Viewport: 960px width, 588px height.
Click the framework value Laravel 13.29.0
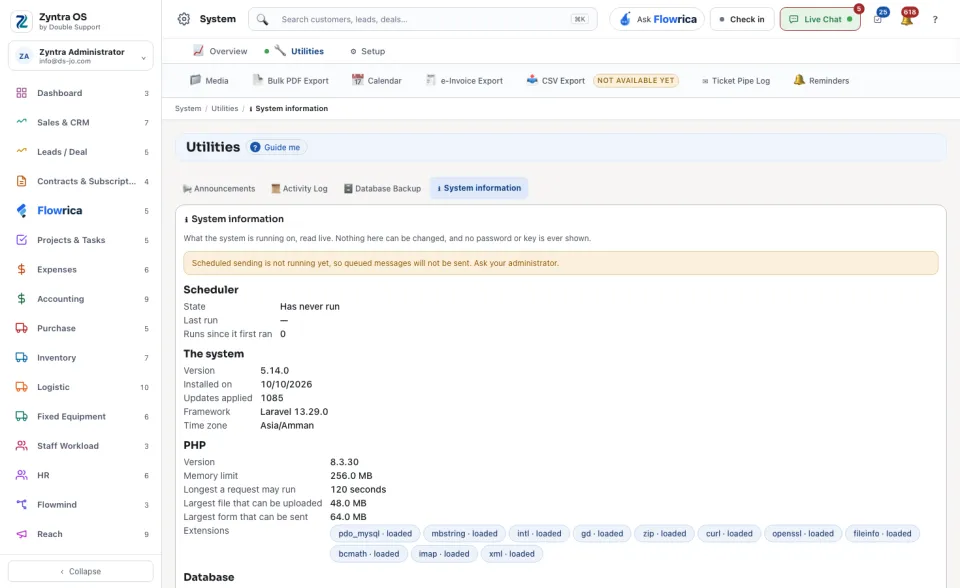294,412
